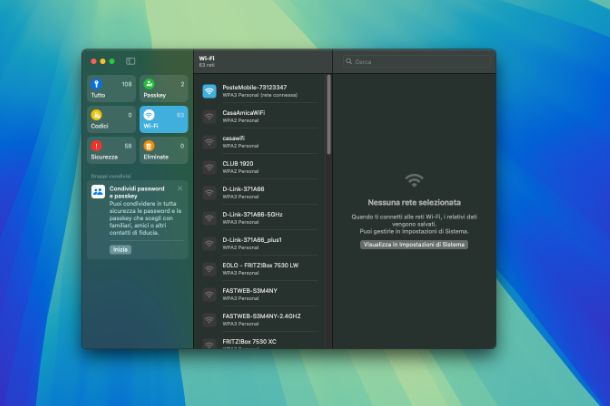Dismiss the Condividi password e passkey card
The width and height of the screenshot is (610, 406).
click(x=180, y=188)
